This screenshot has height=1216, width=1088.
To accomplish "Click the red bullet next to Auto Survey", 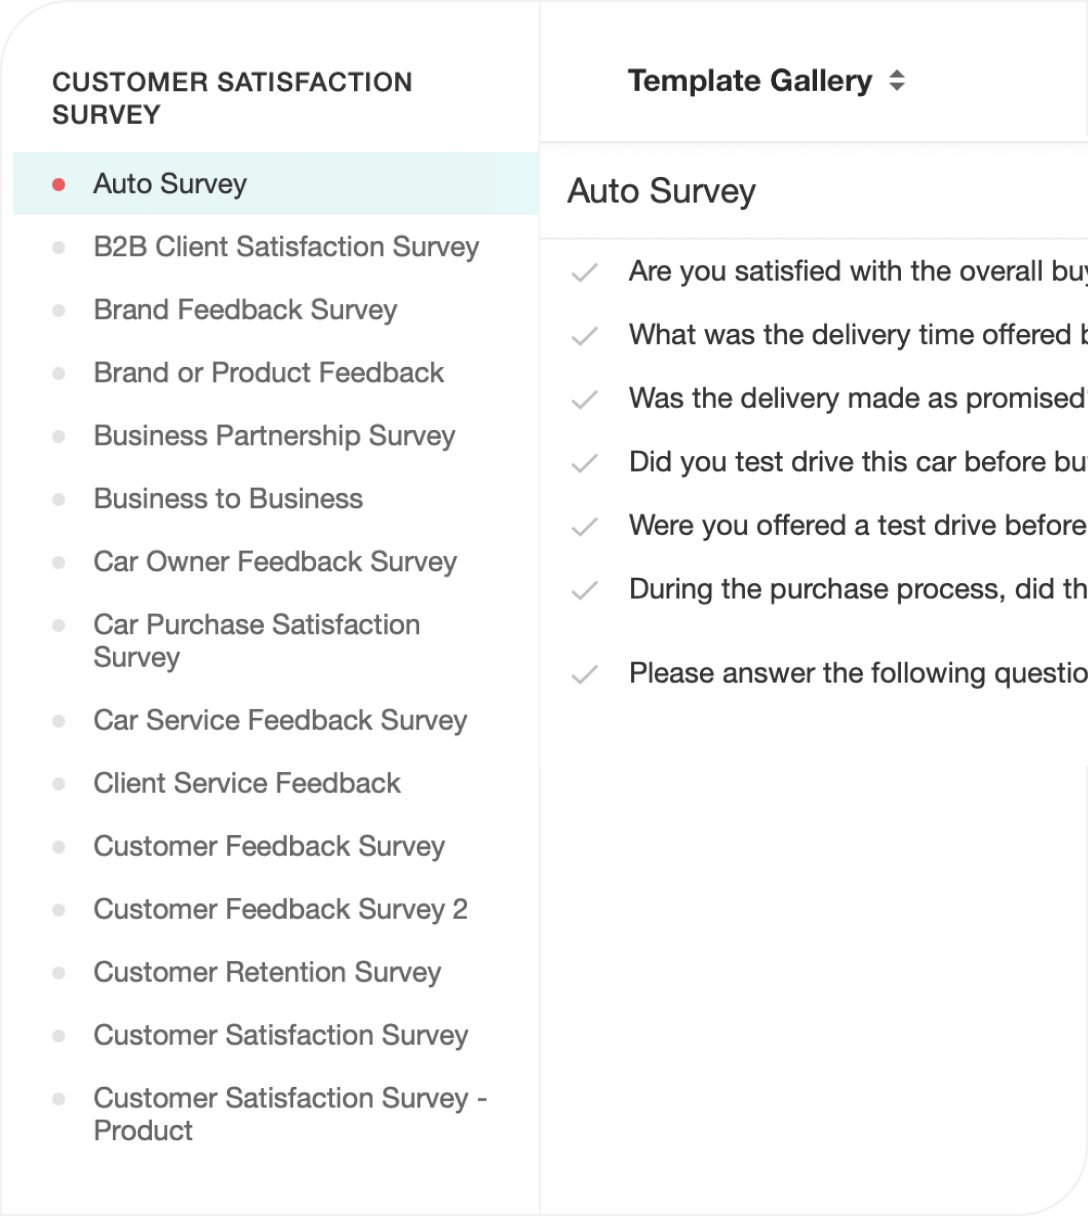I will coord(59,184).
